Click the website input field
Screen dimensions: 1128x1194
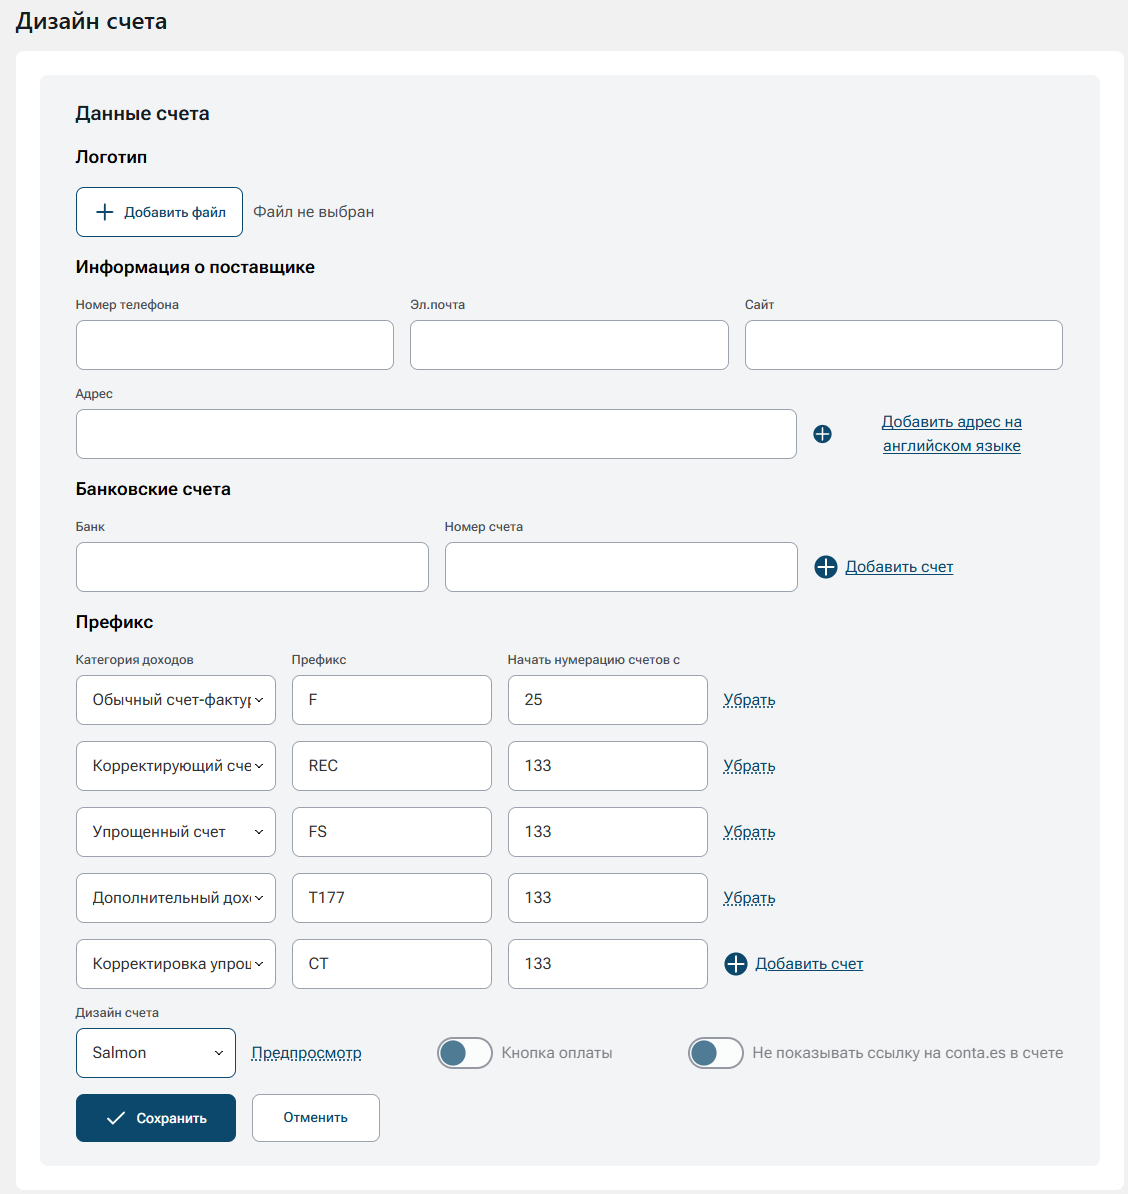coord(903,345)
